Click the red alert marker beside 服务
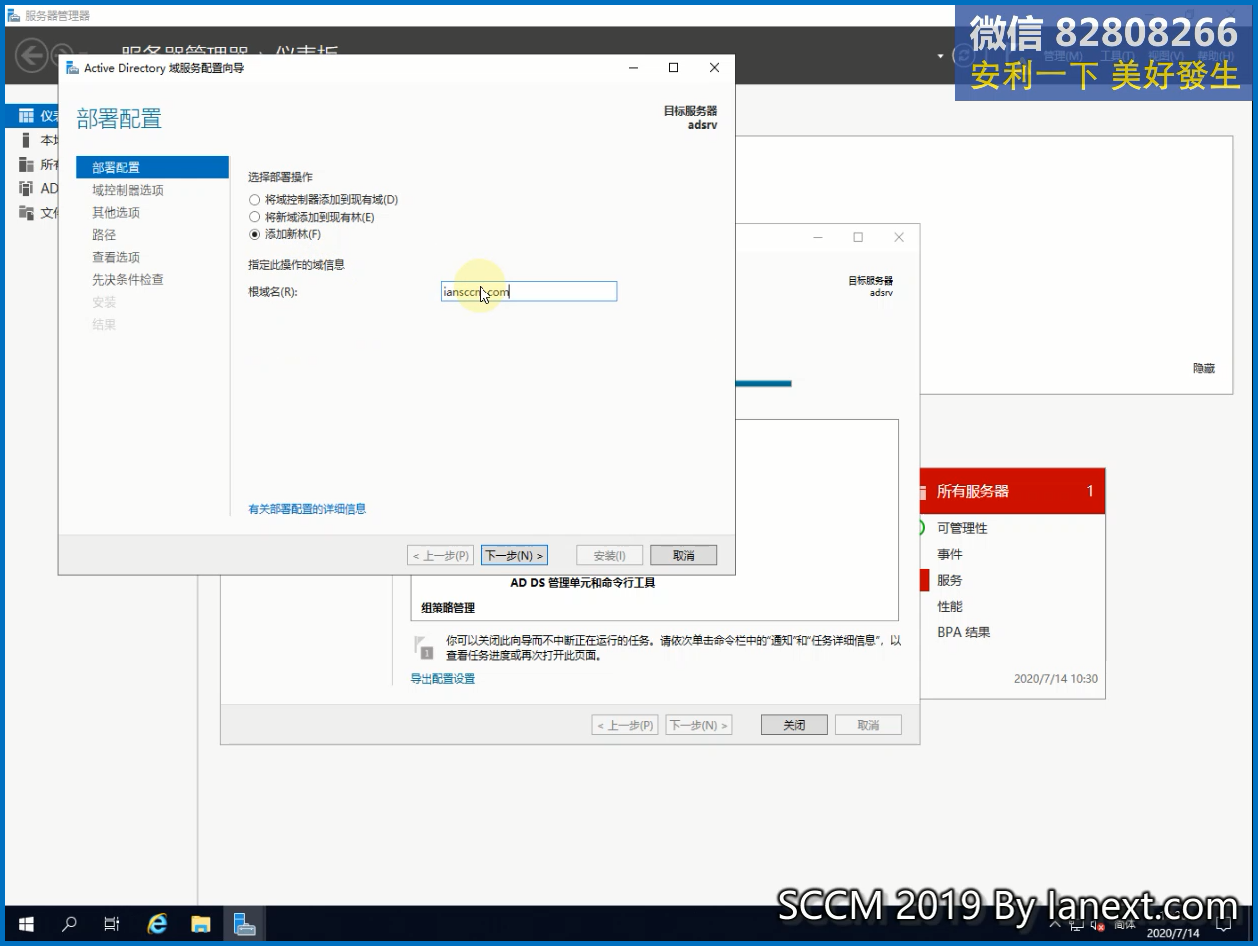Viewport: 1258px width, 946px height. click(924, 580)
